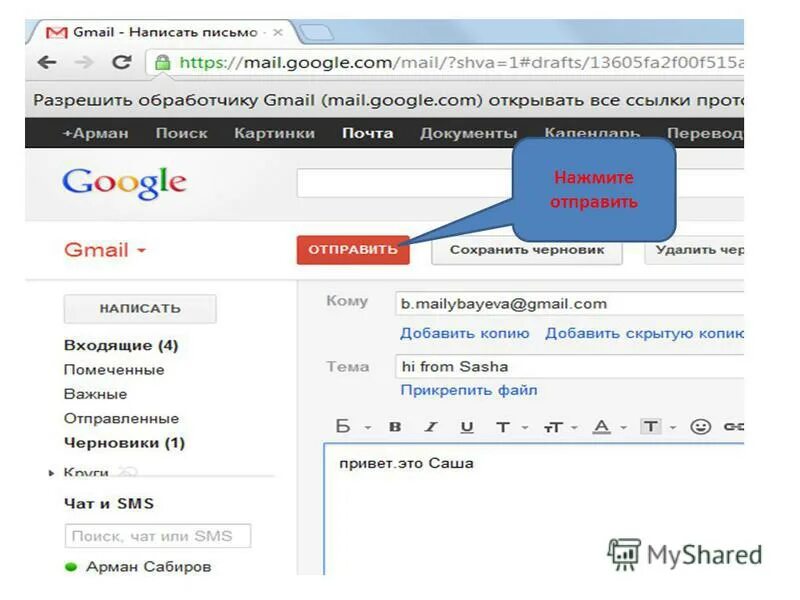Open Помеченные folder
The width and height of the screenshot is (800, 600).
point(114,370)
